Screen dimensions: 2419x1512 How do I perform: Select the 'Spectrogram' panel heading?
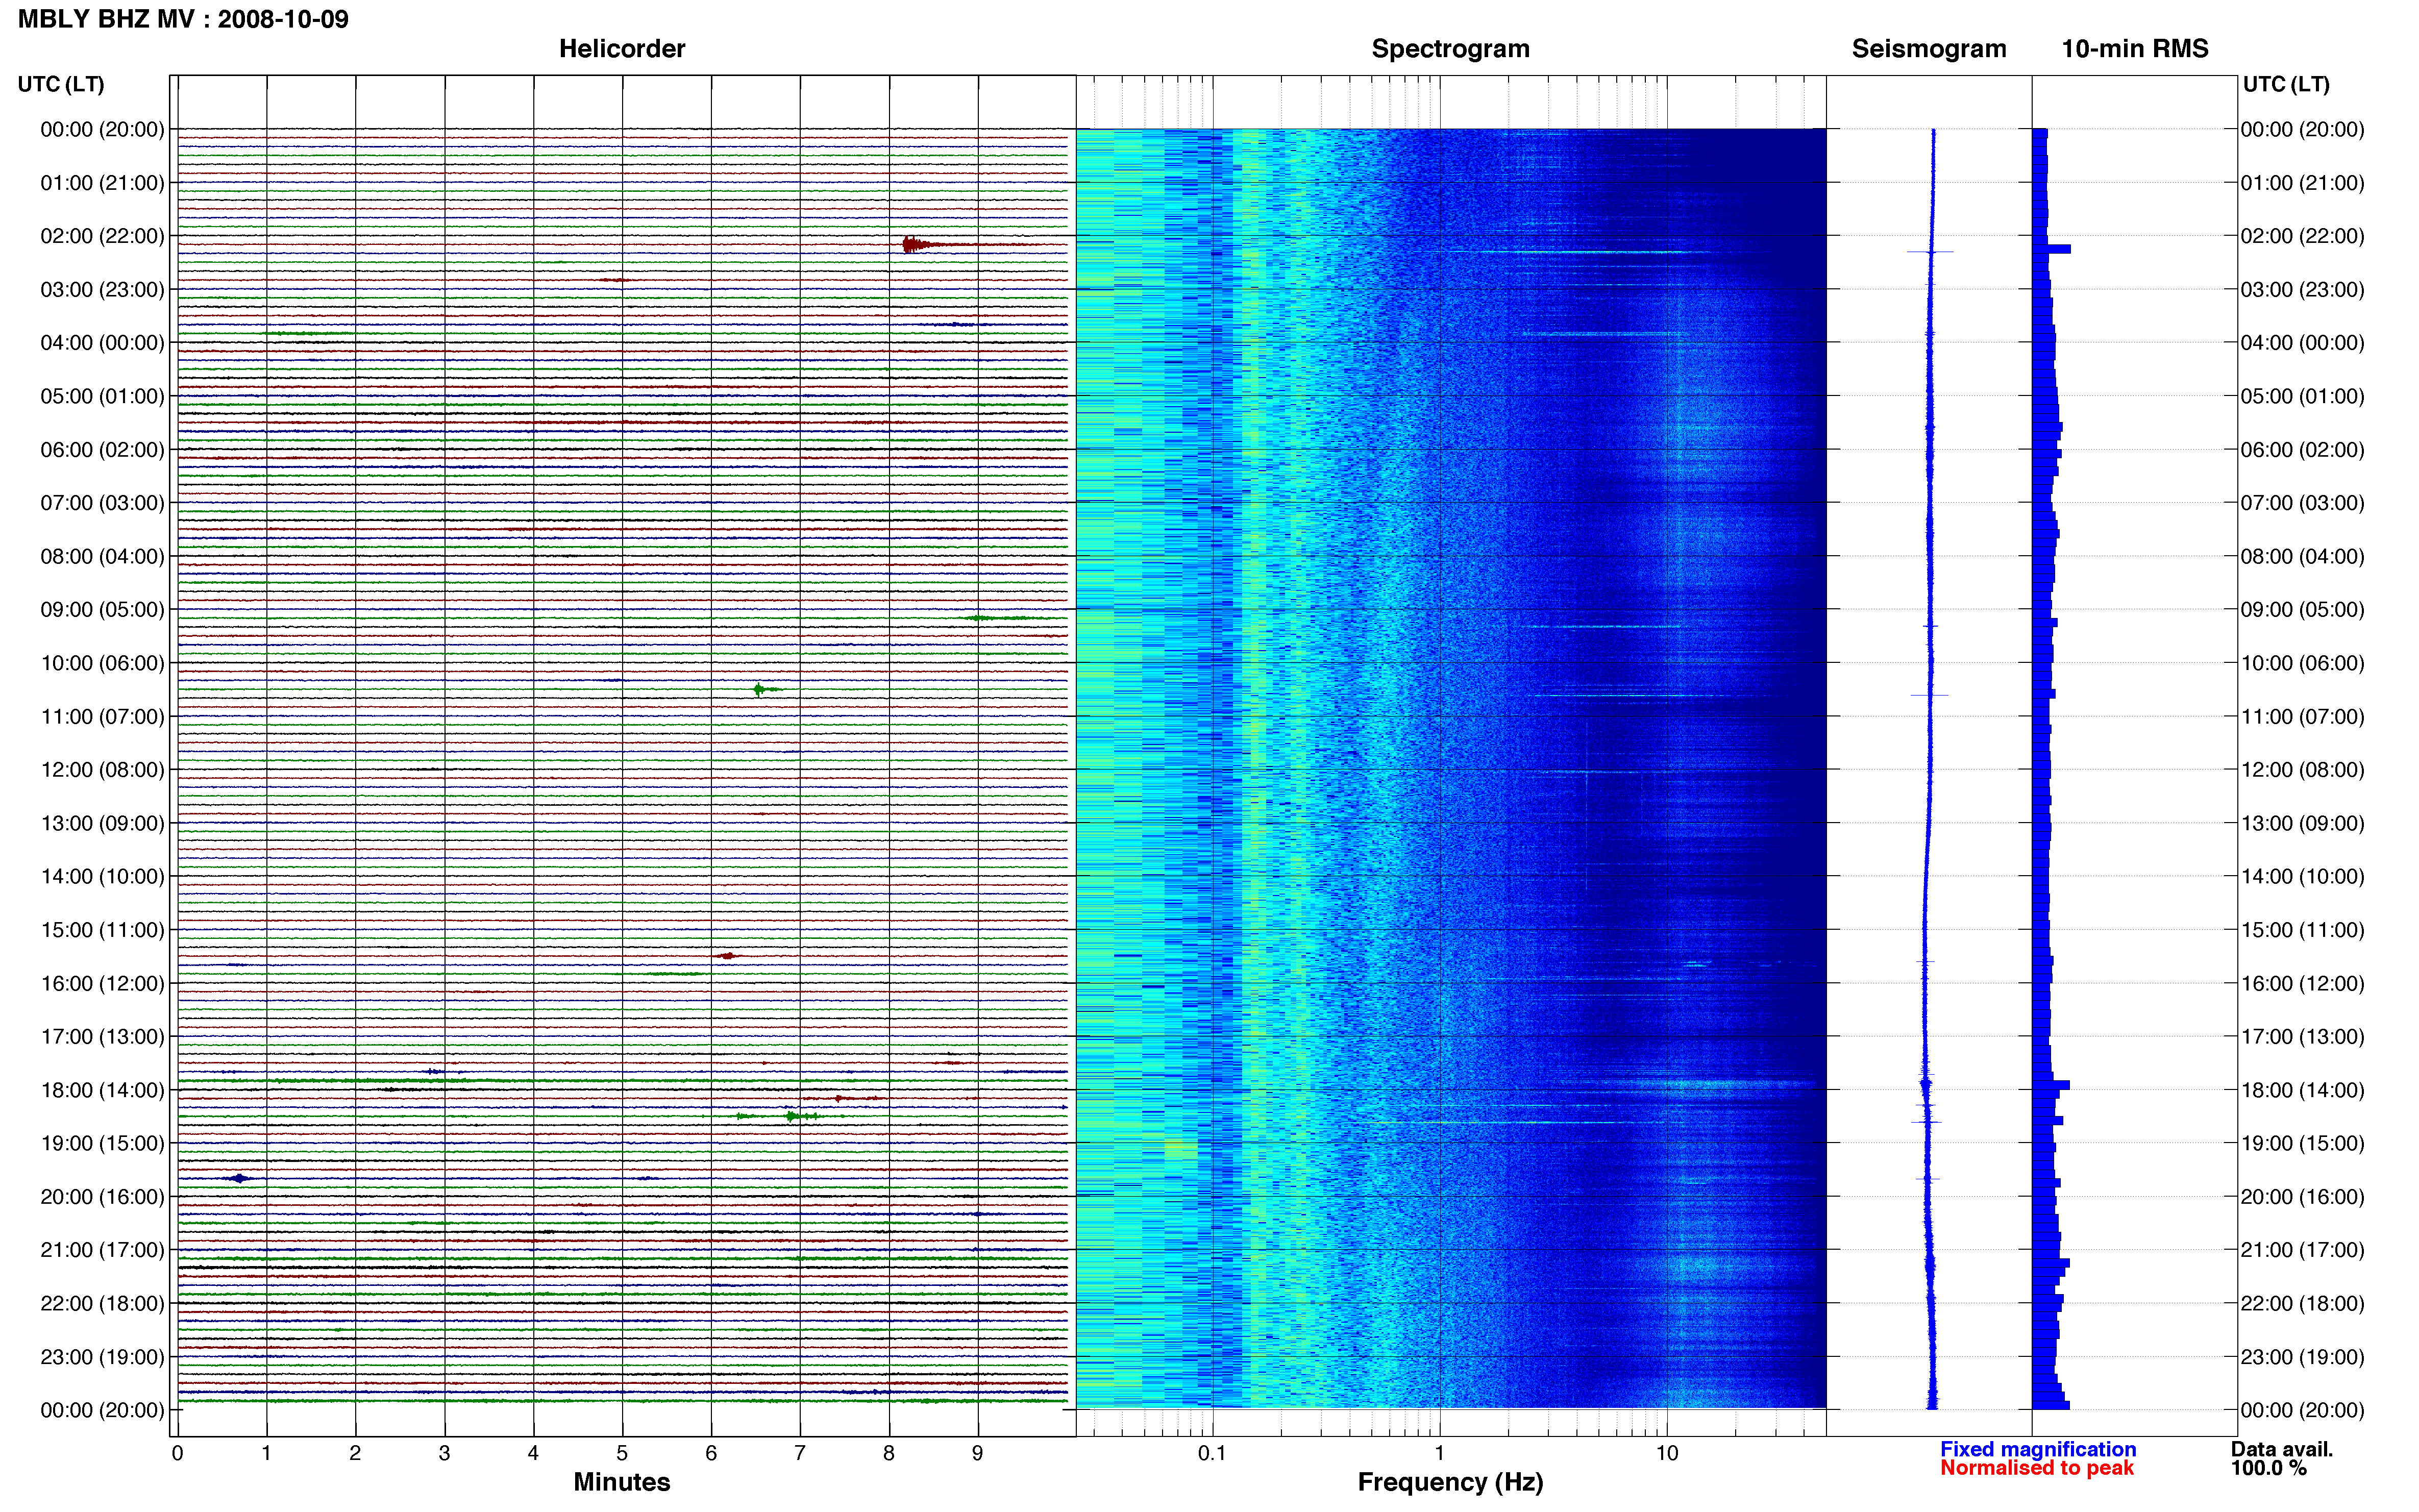[1450, 49]
